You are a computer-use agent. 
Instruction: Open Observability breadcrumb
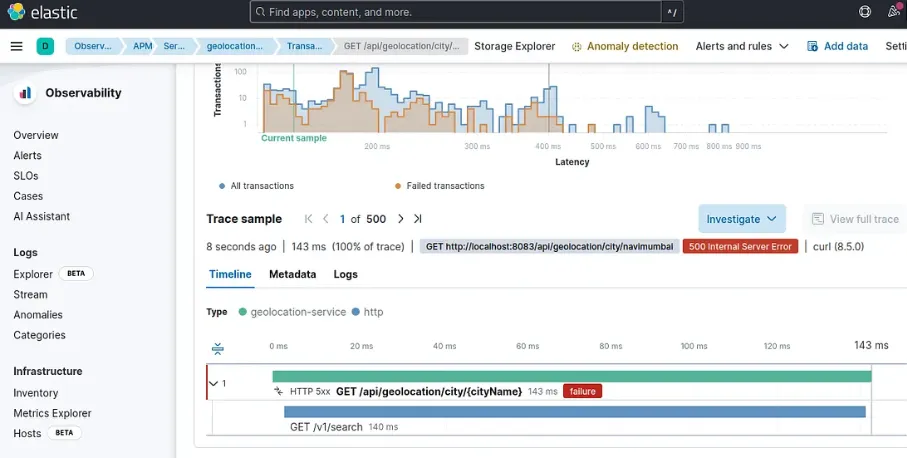click(x=93, y=46)
